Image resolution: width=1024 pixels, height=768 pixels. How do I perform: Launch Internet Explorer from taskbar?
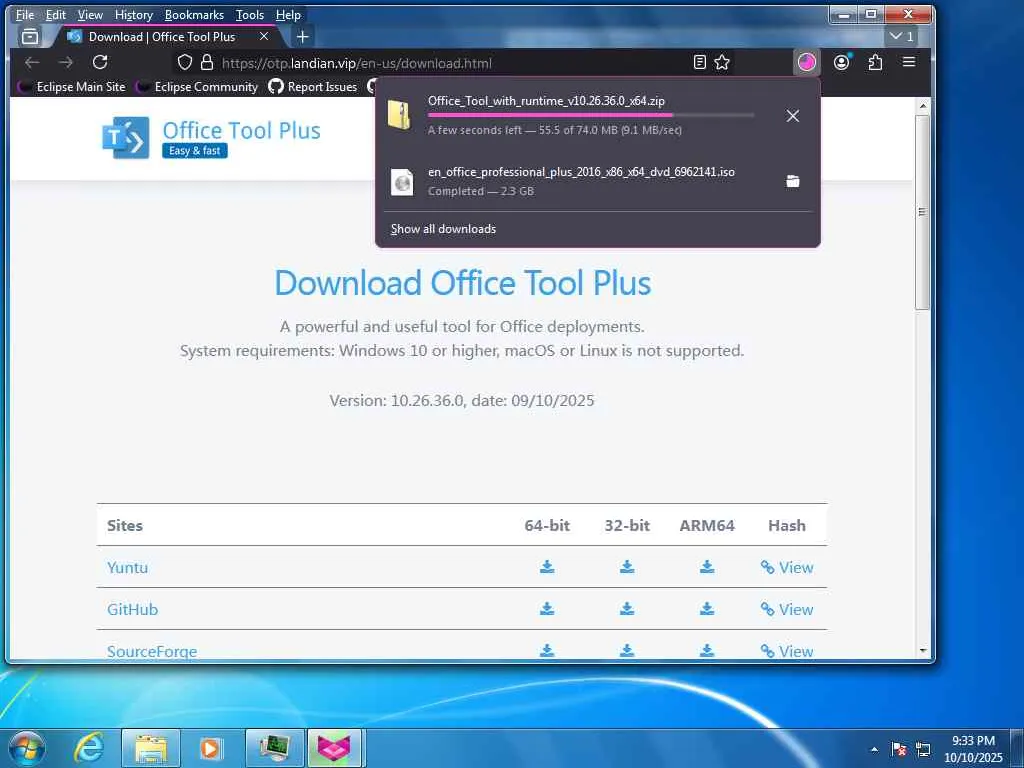[x=89, y=748]
